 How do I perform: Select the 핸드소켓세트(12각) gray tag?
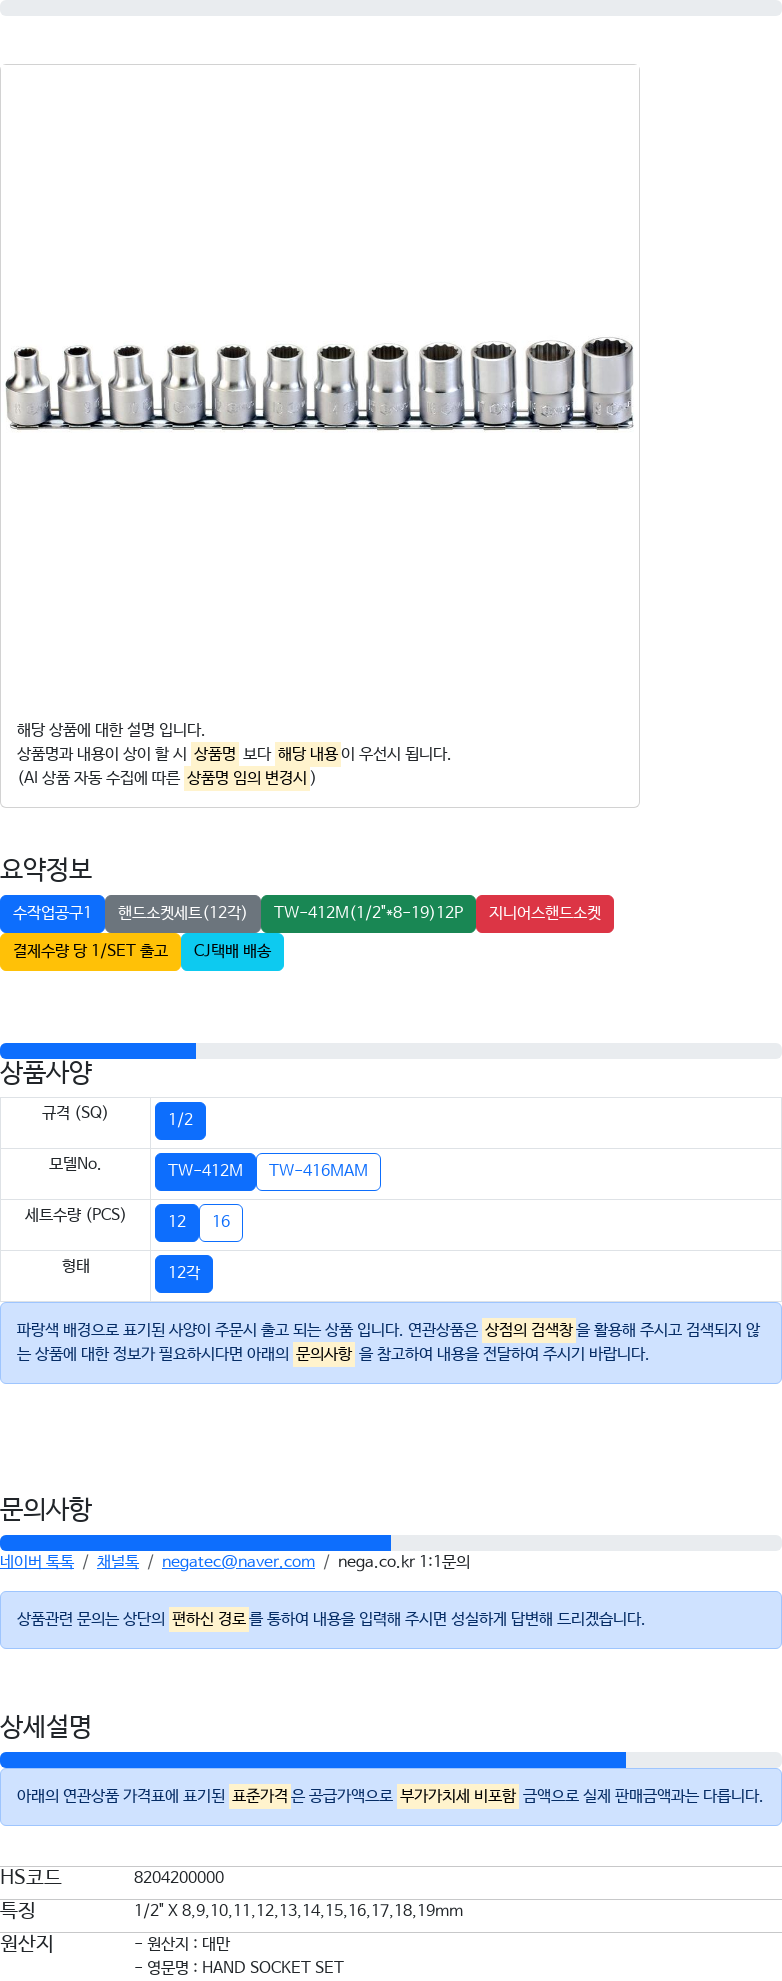click(183, 913)
